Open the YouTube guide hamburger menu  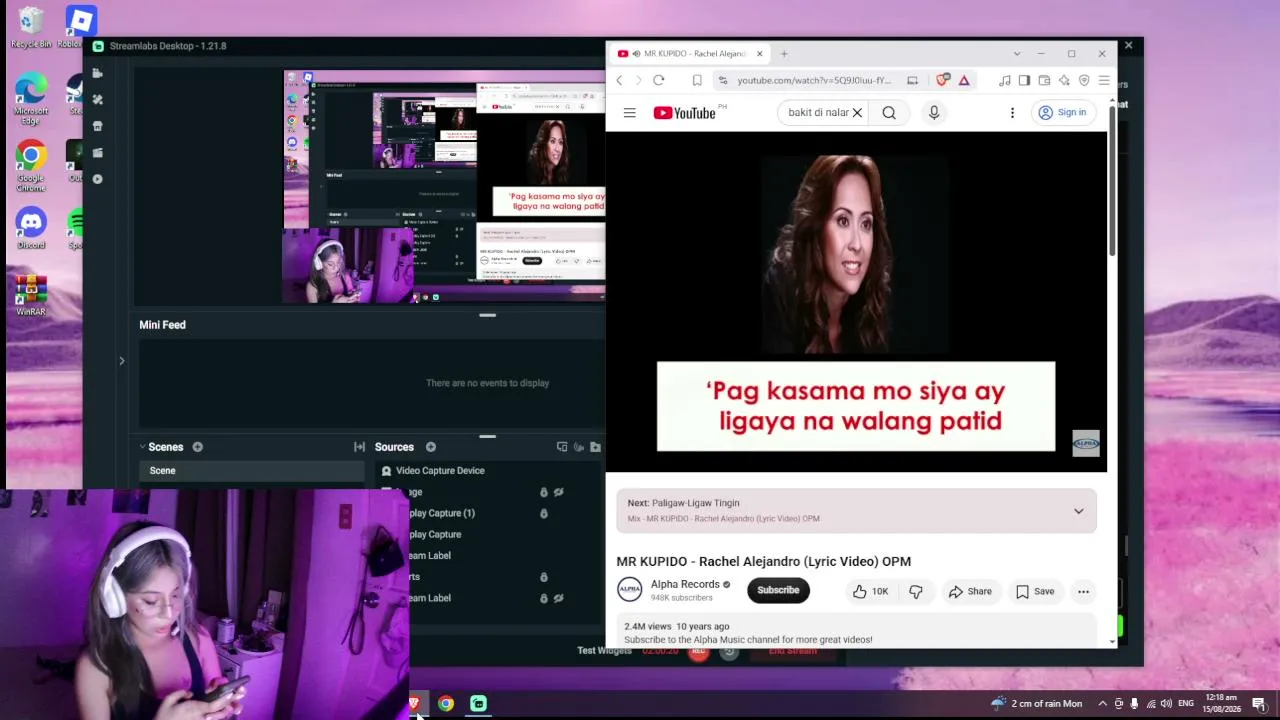629,113
